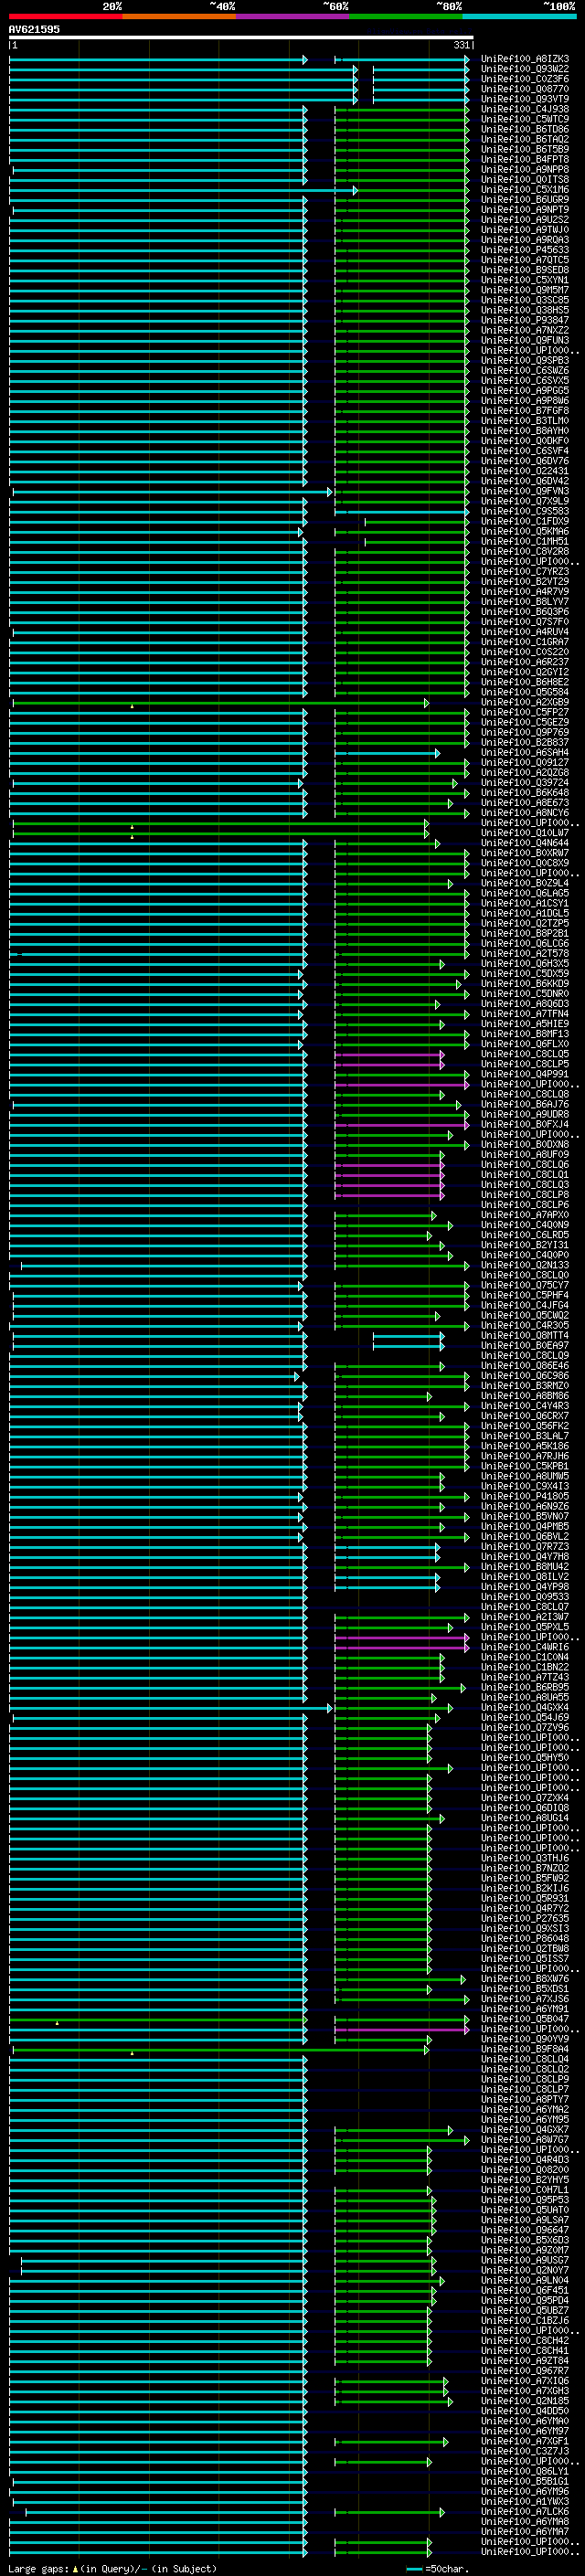Viewport: 585px width, 2576px height.
Task: Click the hit label UniRef100_A2XGB9
Action: pos(525,702)
